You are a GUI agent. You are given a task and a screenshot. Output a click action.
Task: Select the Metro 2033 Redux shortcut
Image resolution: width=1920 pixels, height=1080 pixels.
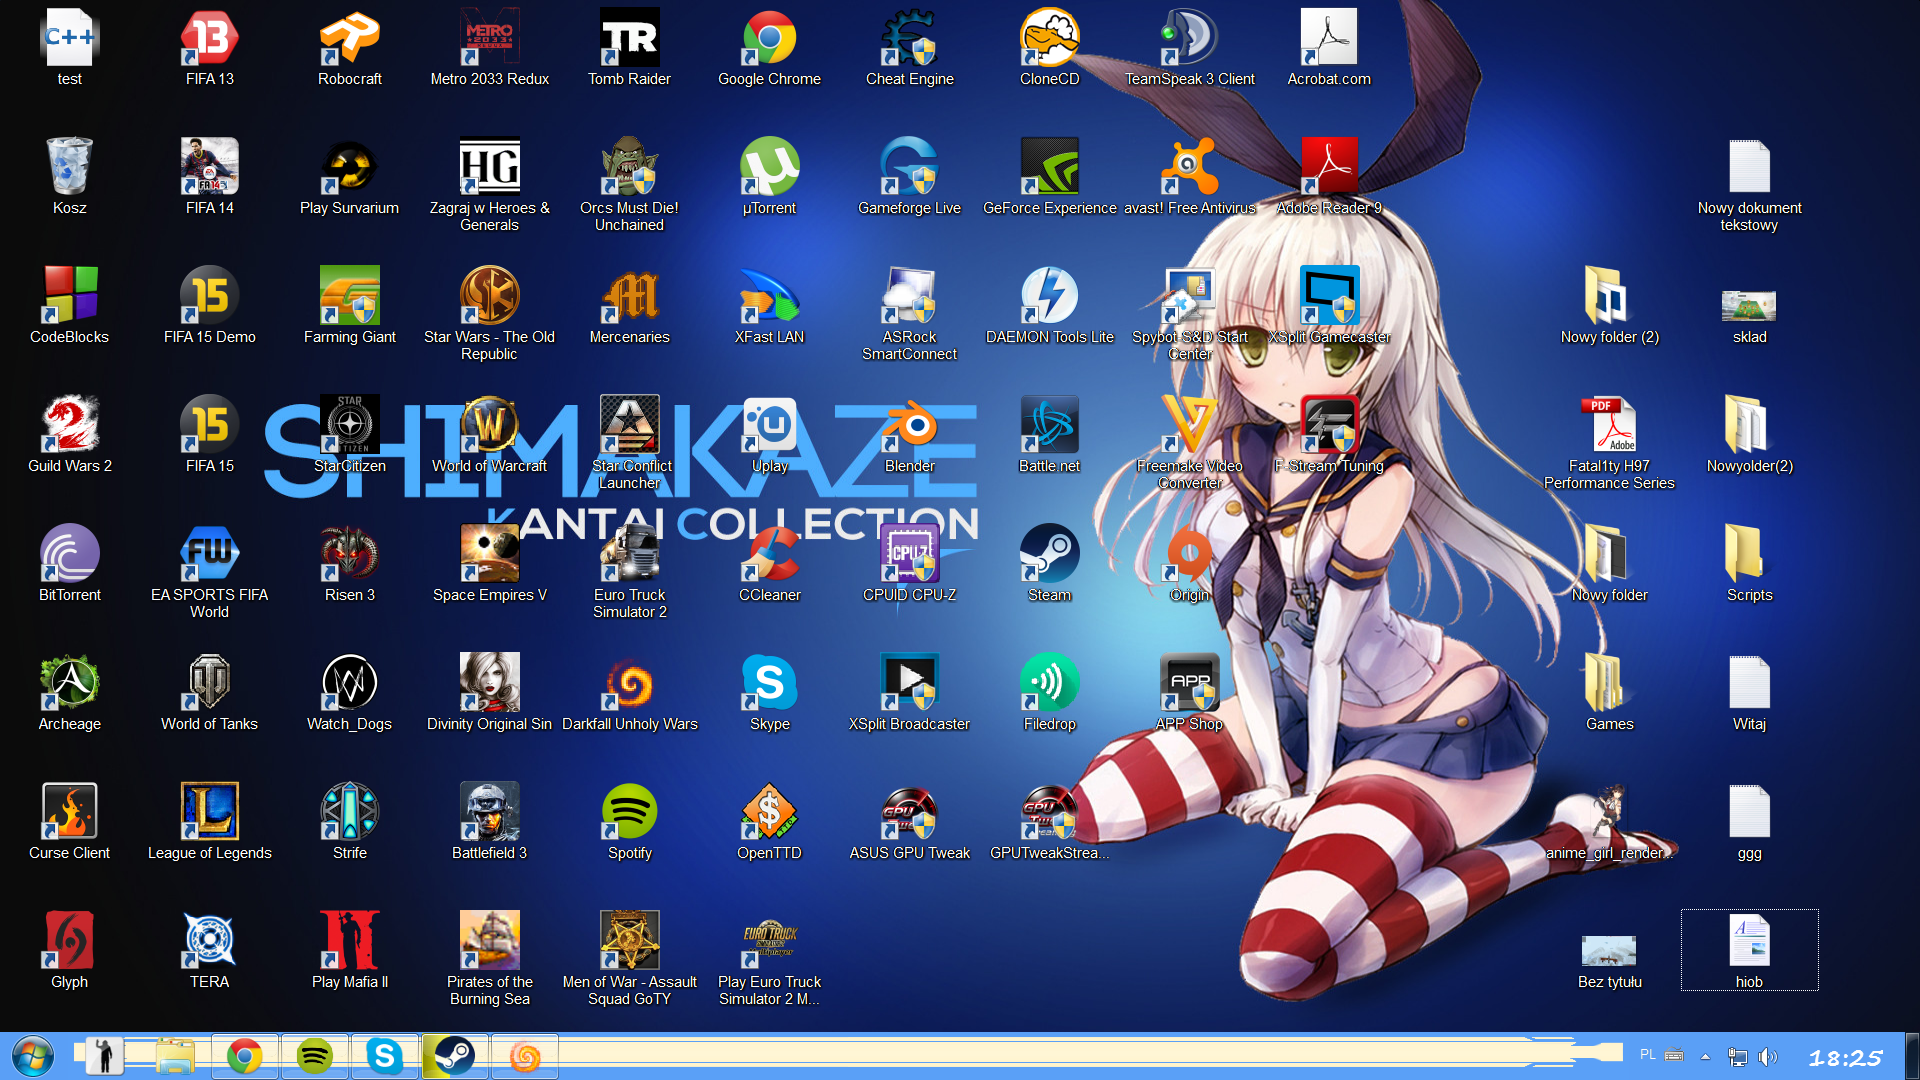tap(490, 47)
